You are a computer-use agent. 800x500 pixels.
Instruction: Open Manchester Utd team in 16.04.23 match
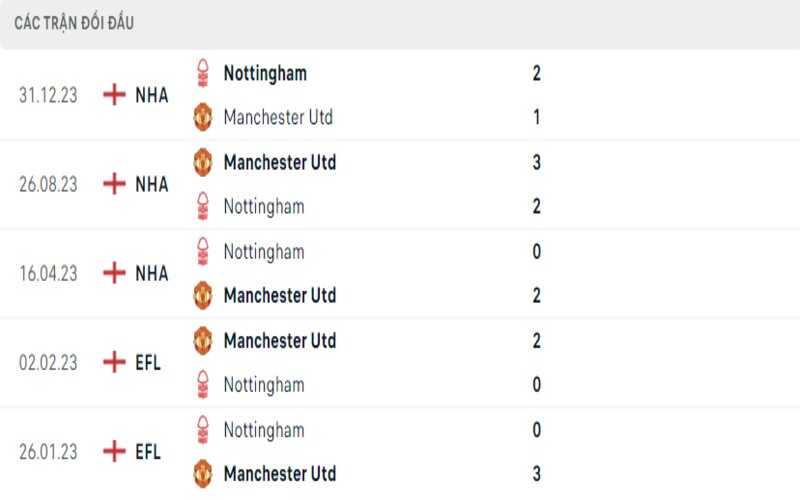point(279,295)
